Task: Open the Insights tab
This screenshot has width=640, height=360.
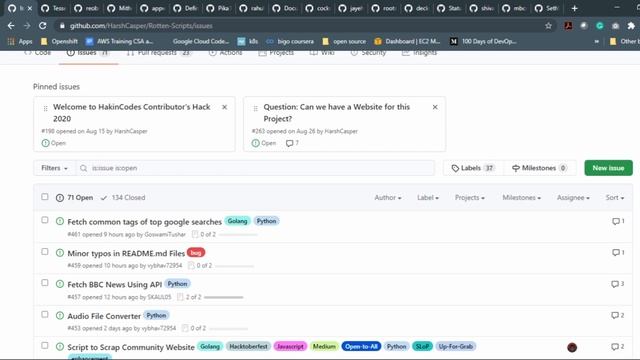Action: pyautogui.click(x=419, y=53)
